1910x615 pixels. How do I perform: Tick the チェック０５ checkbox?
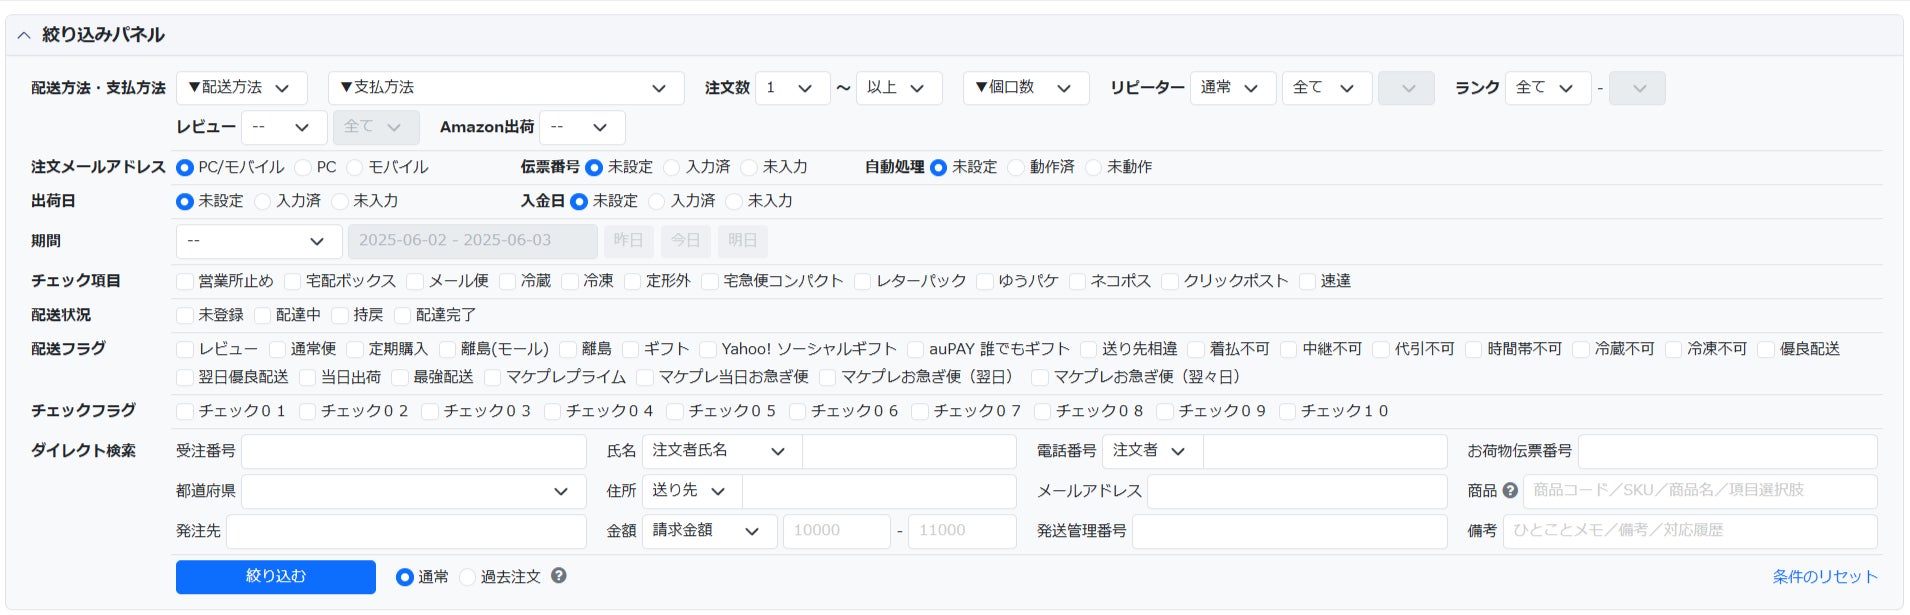coord(675,411)
